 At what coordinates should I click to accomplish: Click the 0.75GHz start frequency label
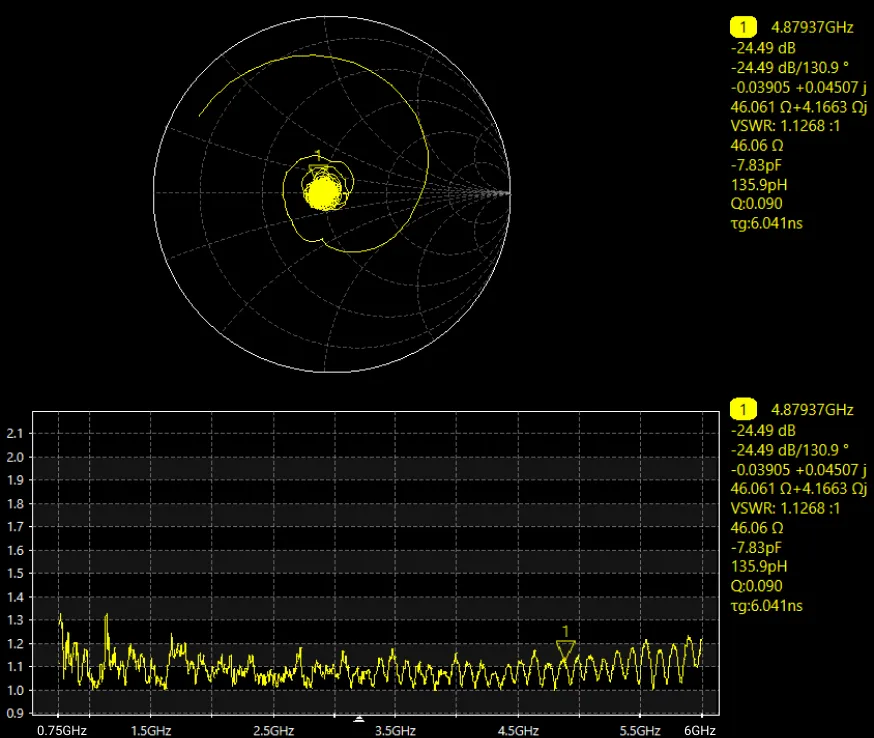[62, 730]
